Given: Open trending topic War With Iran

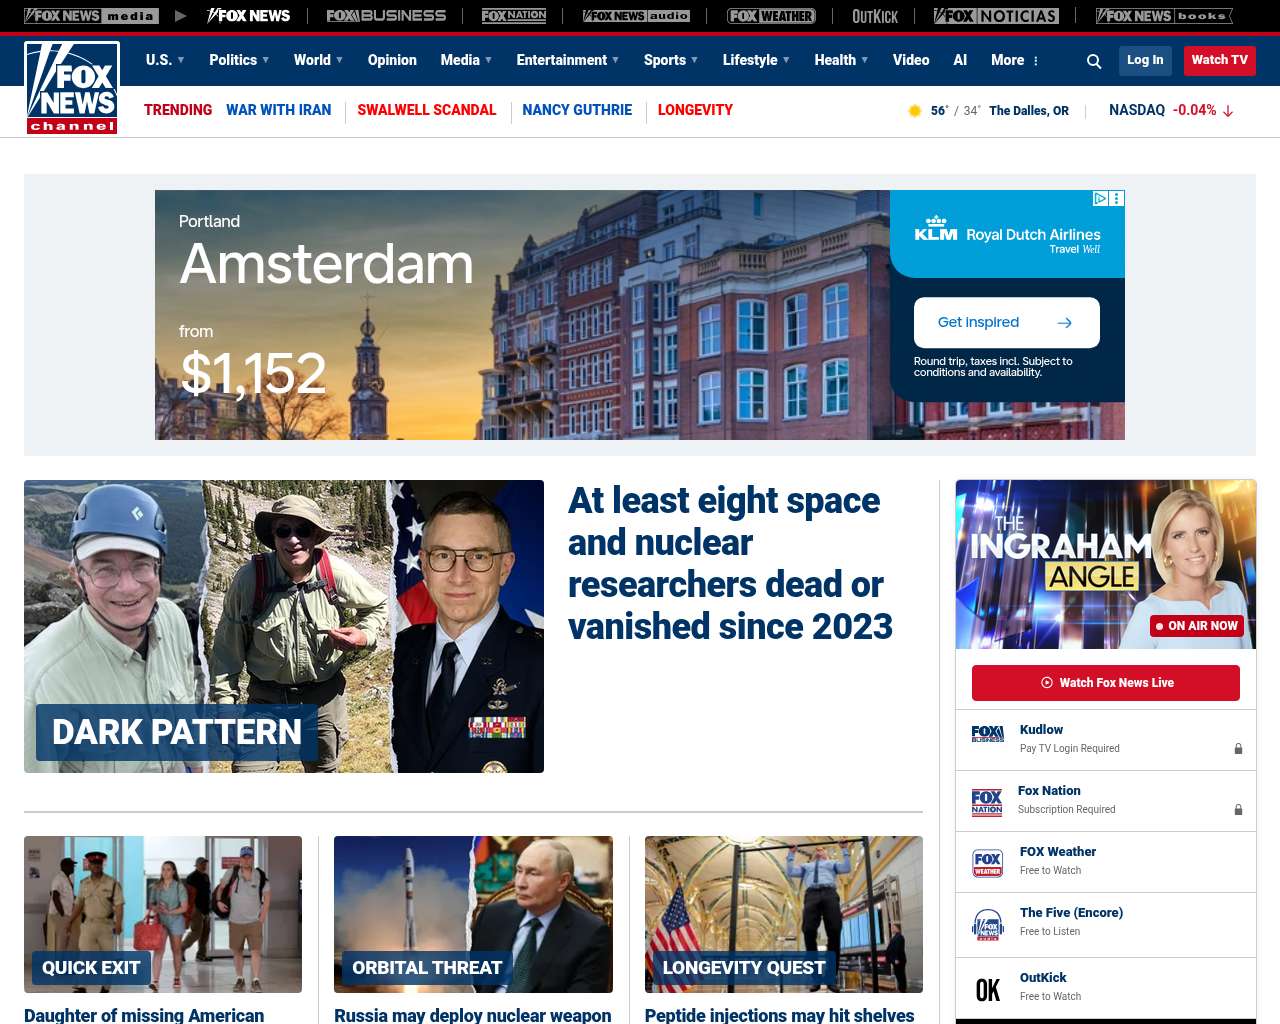Looking at the screenshot, I should pos(278,110).
